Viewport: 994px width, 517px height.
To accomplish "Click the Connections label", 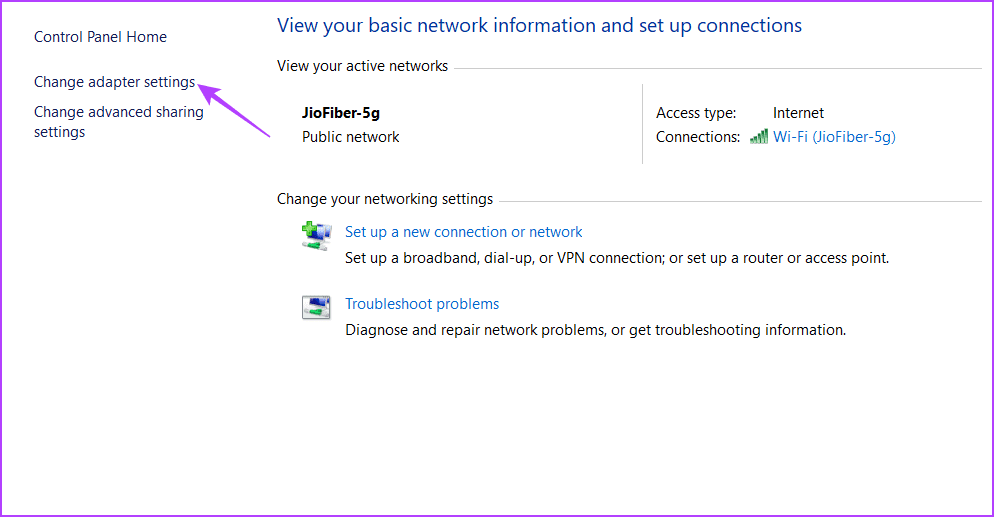I will click(x=698, y=137).
